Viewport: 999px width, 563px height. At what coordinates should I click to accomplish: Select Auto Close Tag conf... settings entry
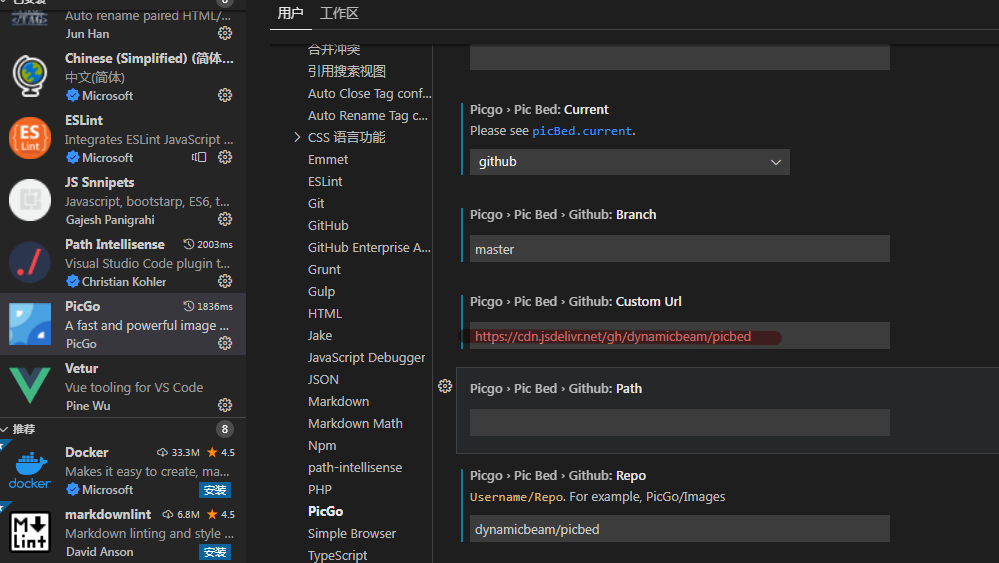[370, 94]
